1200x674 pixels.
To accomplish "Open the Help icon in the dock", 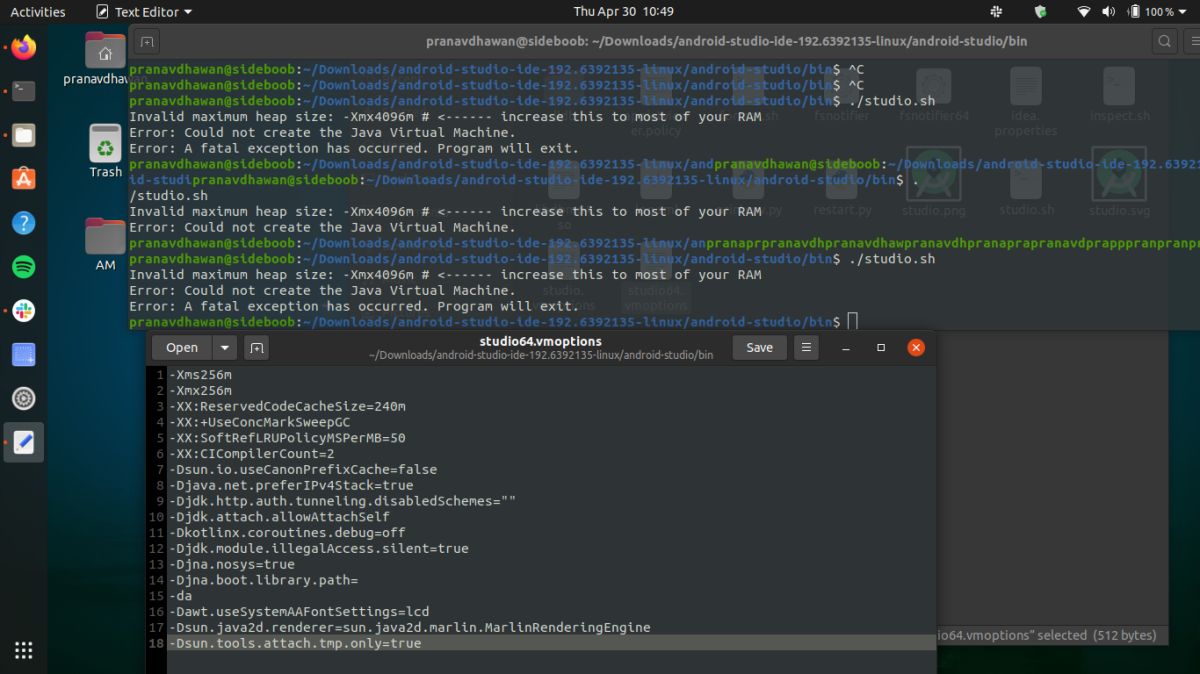I will (24, 223).
